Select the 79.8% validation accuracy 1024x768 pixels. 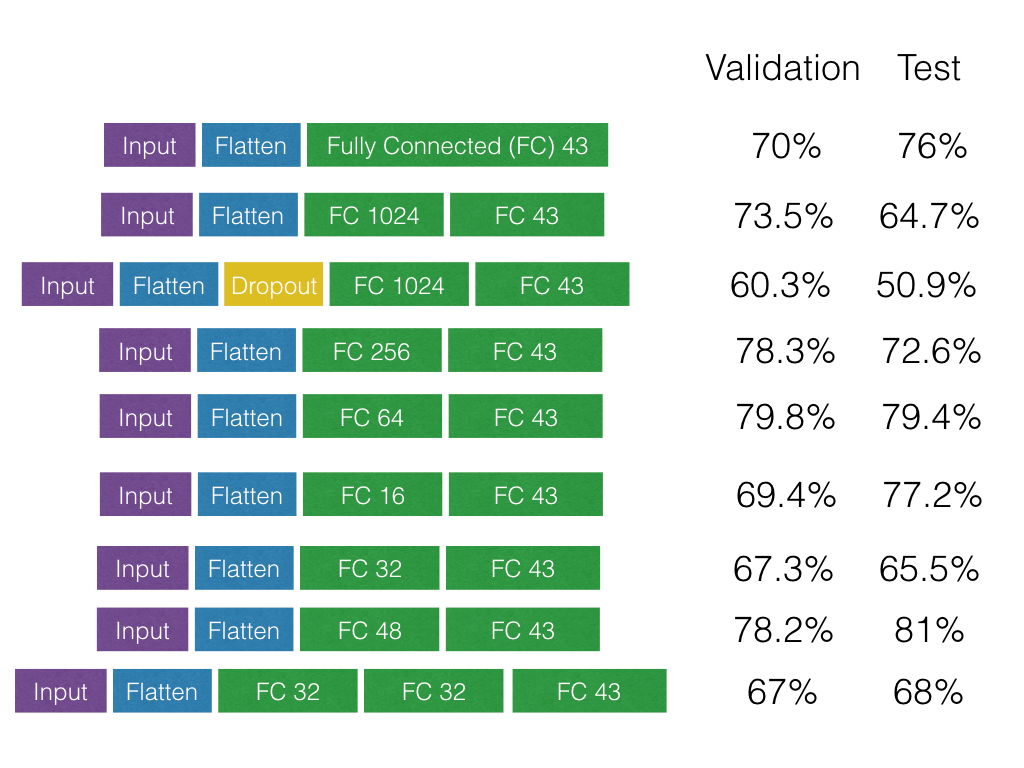(785, 417)
